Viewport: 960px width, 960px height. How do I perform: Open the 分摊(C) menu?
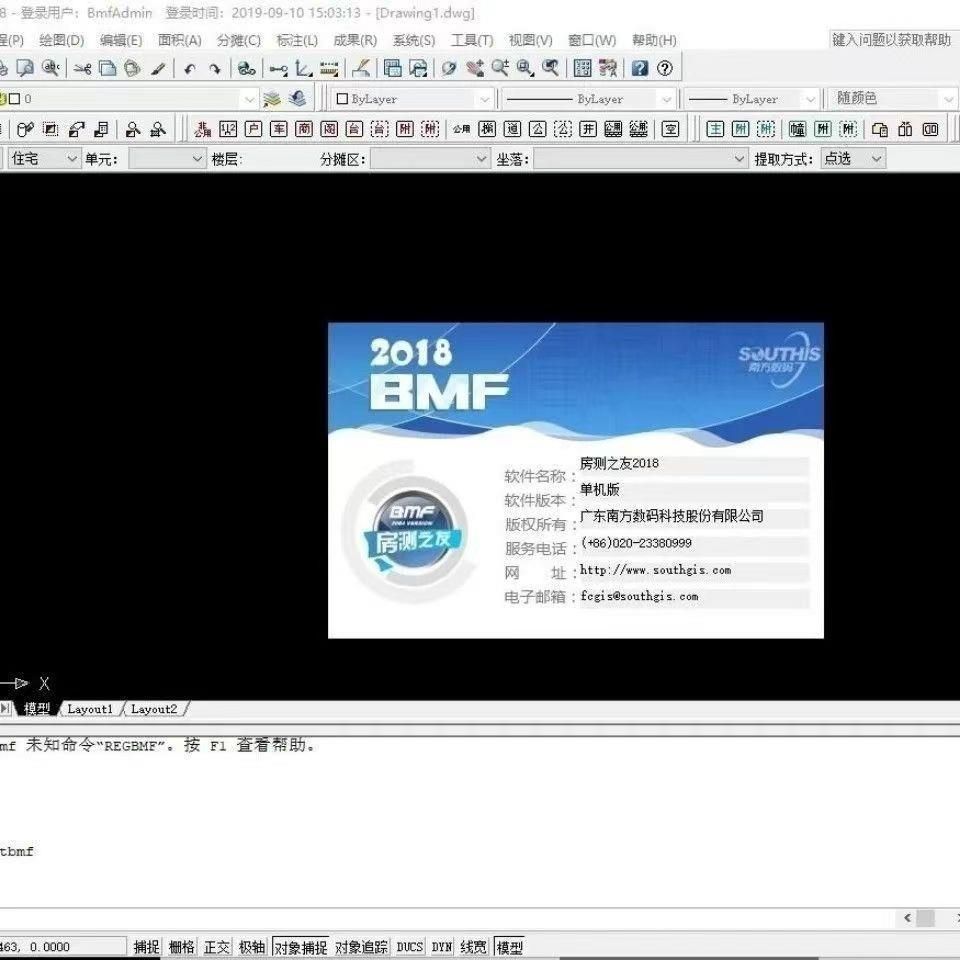coord(239,40)
